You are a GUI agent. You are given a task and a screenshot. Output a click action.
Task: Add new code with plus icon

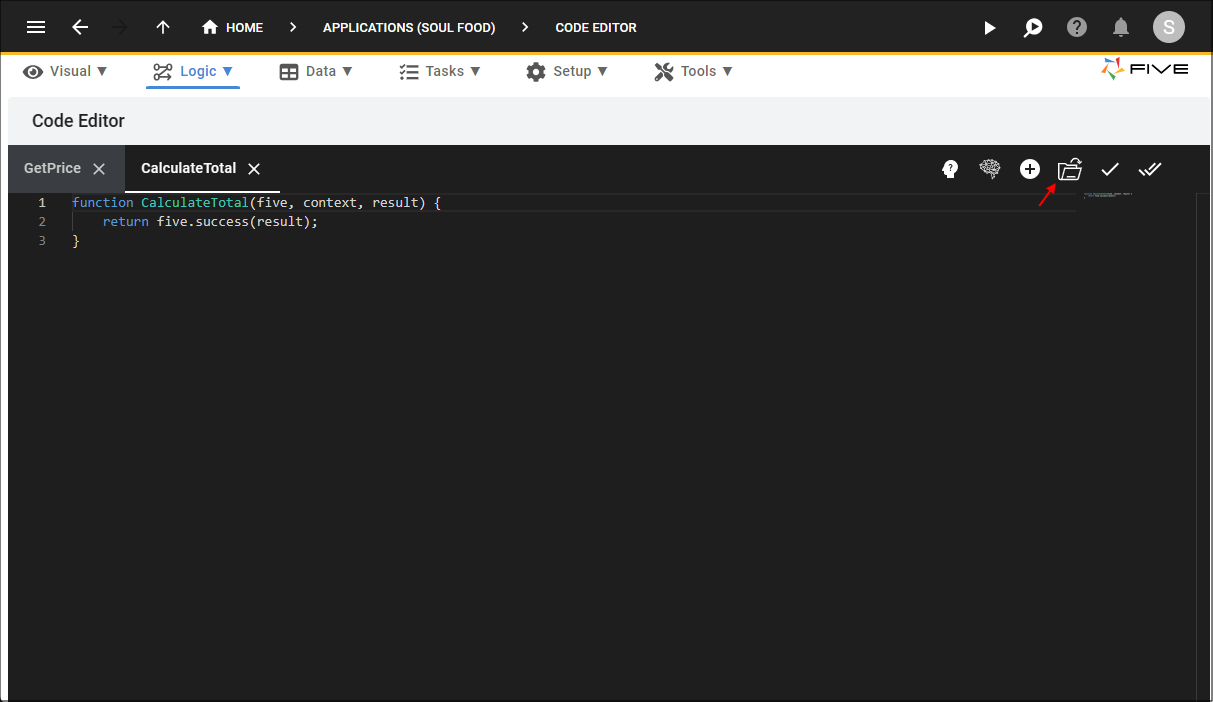[x=1030, y=169]
